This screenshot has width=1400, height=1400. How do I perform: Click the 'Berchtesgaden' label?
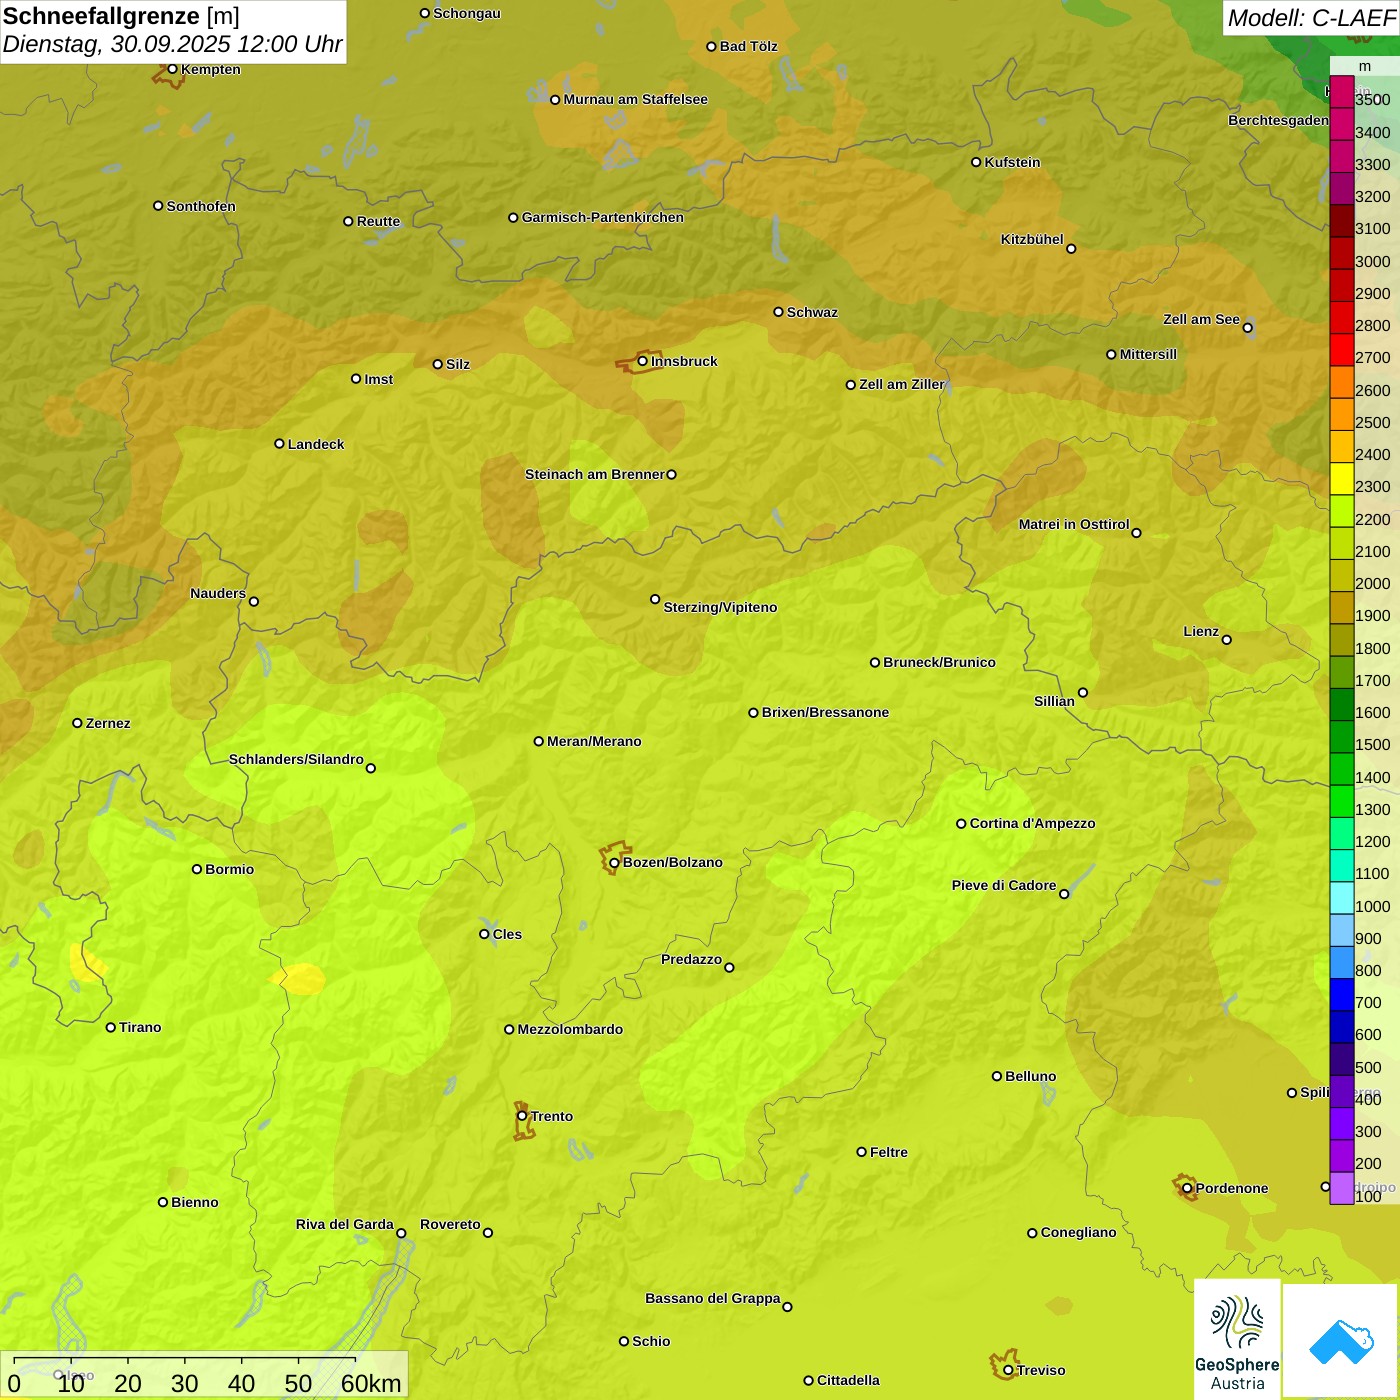1278,120
